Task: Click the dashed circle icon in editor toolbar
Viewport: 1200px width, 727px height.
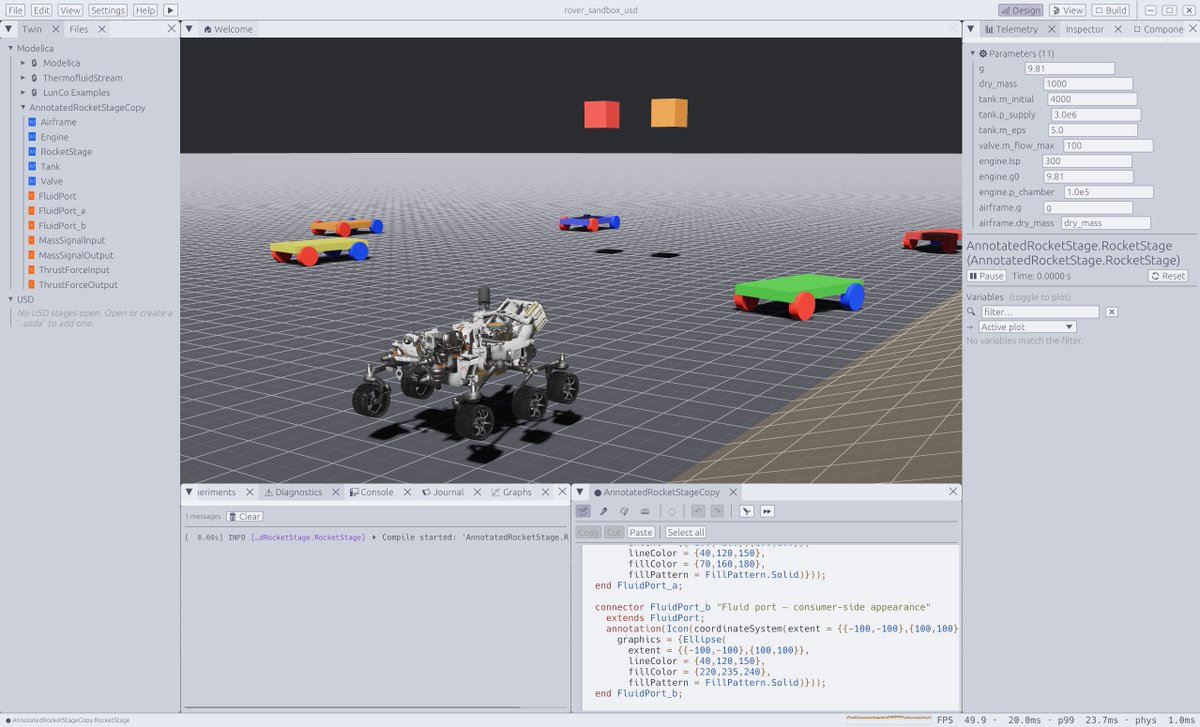Action: click(672, 511)
